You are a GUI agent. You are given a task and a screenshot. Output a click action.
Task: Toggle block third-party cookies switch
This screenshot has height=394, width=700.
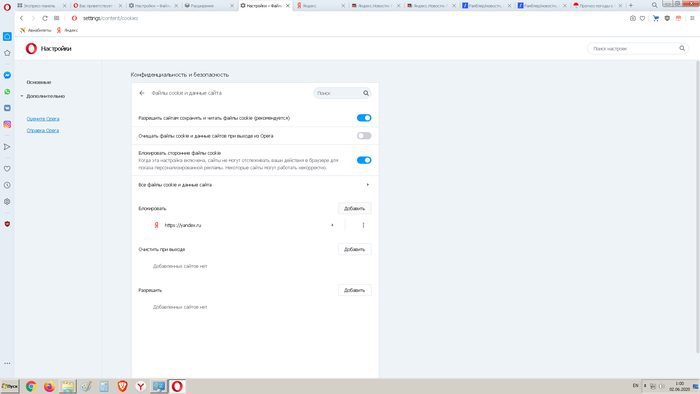click(x=364, y=160)
